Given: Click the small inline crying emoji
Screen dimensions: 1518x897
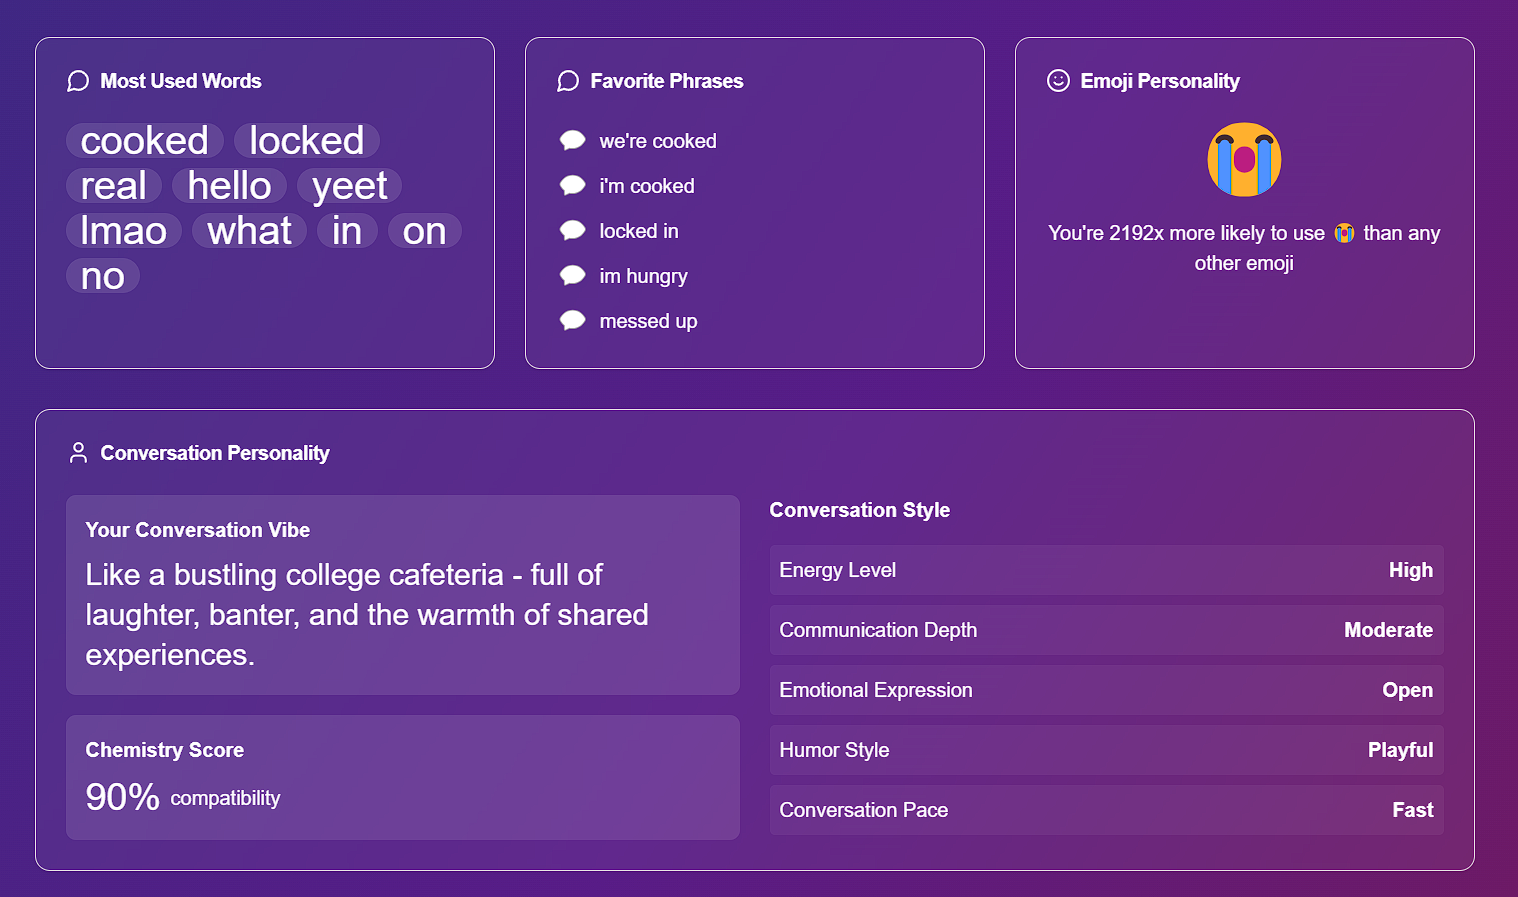Looking at the screenshot, I should [x=1344, y=233].
